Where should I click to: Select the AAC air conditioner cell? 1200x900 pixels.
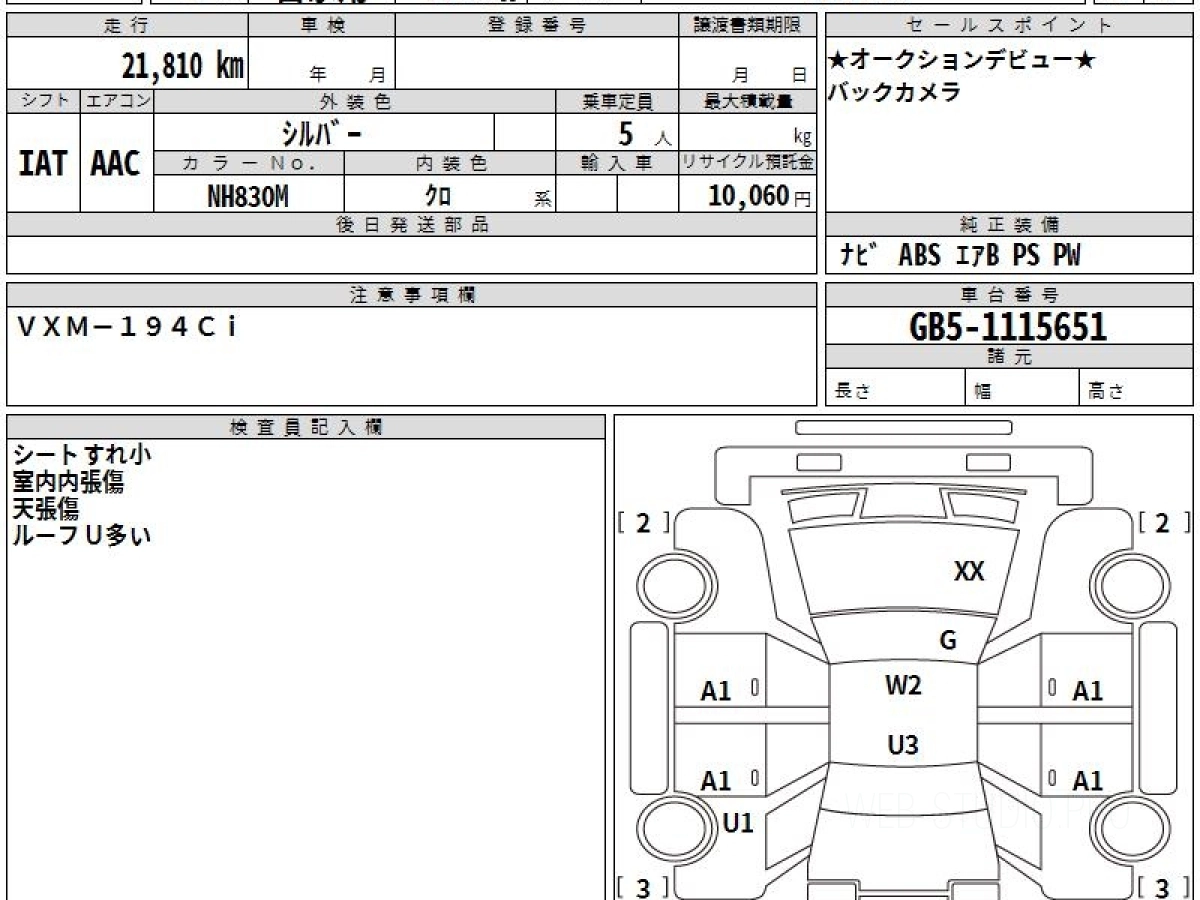116,164
